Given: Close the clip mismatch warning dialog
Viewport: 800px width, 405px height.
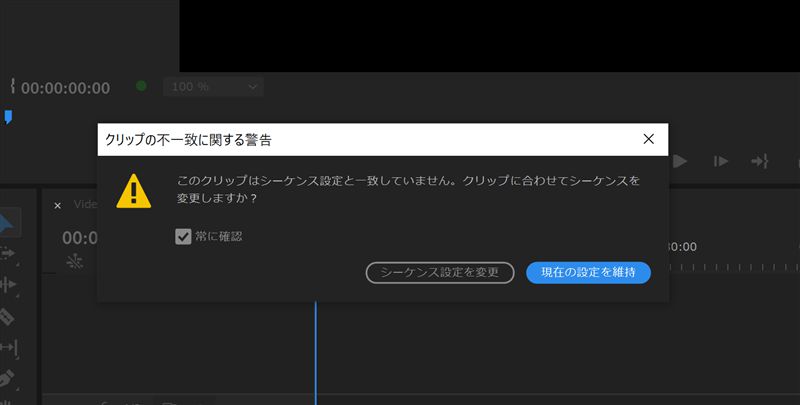Looking at the screenshot, I should tap(648, 139).
